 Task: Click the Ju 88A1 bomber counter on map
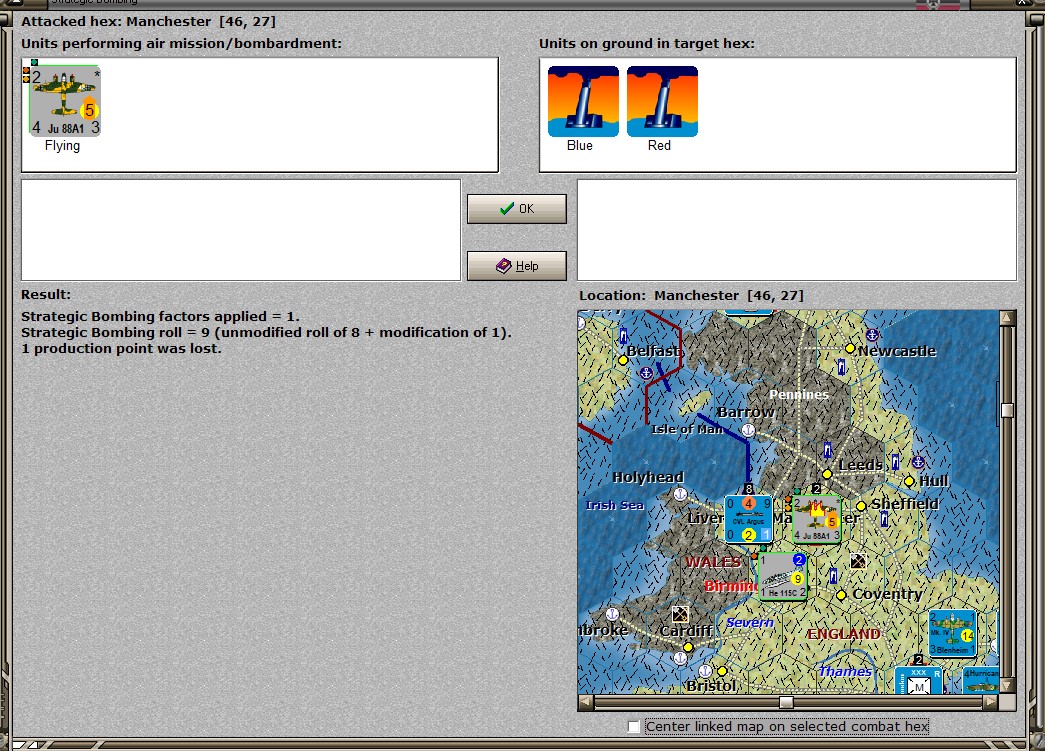tap(817, 519)
